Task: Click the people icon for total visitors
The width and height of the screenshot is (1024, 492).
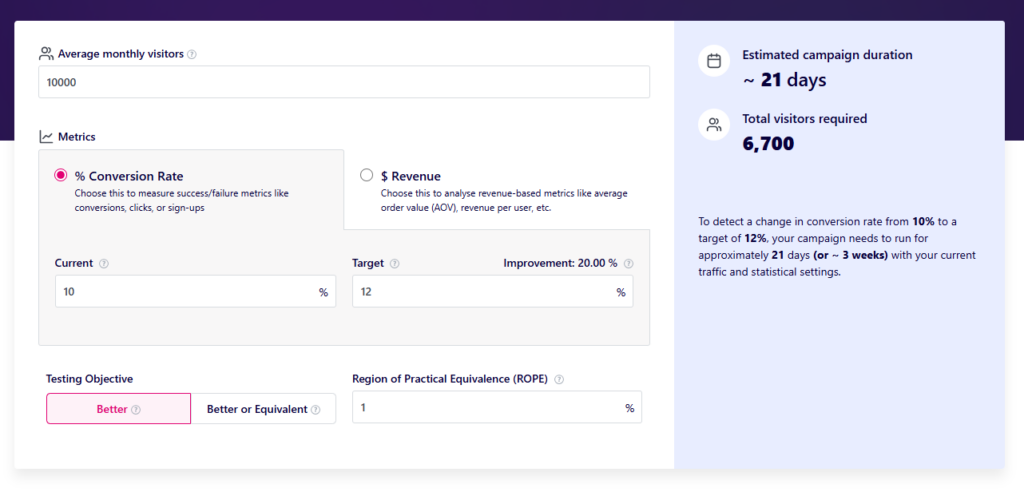Action: click(x=714, y=125)
